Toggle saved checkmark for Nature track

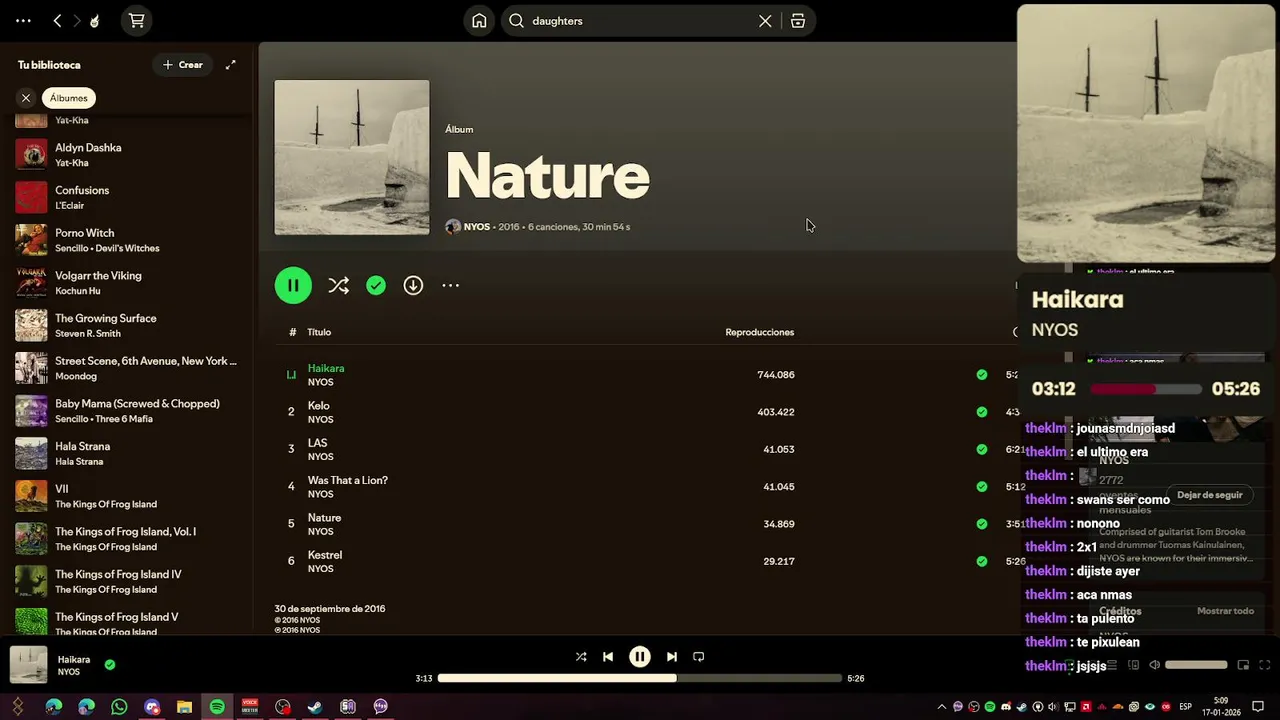click(982, 524)
